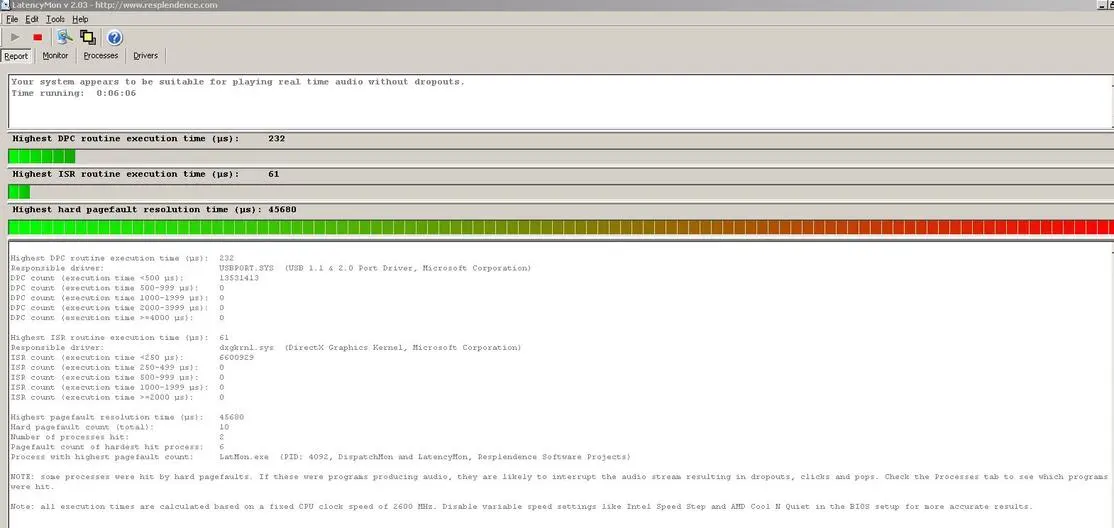This screenshot has height=528, width=1114.
Task: Click the 'suitable for playing real time audio' message
Action: coord(238,82)
